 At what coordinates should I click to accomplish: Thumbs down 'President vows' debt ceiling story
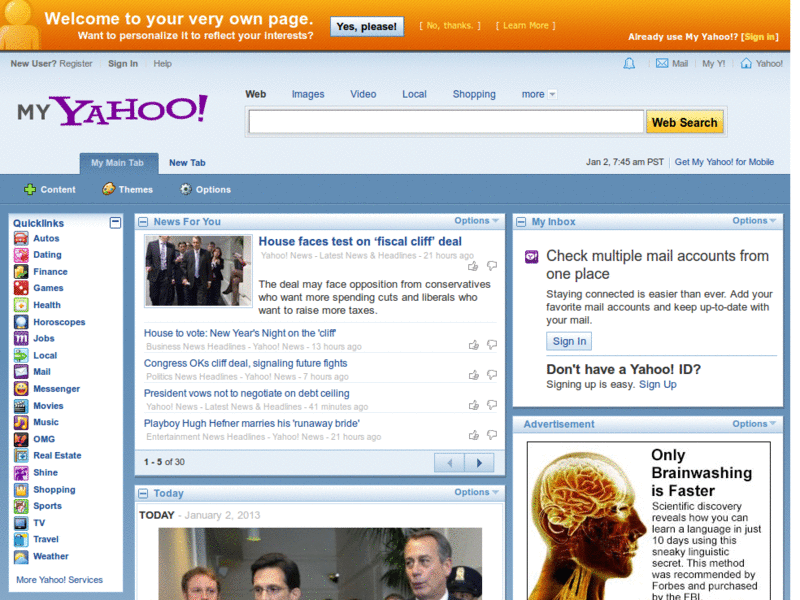(492, 405)
